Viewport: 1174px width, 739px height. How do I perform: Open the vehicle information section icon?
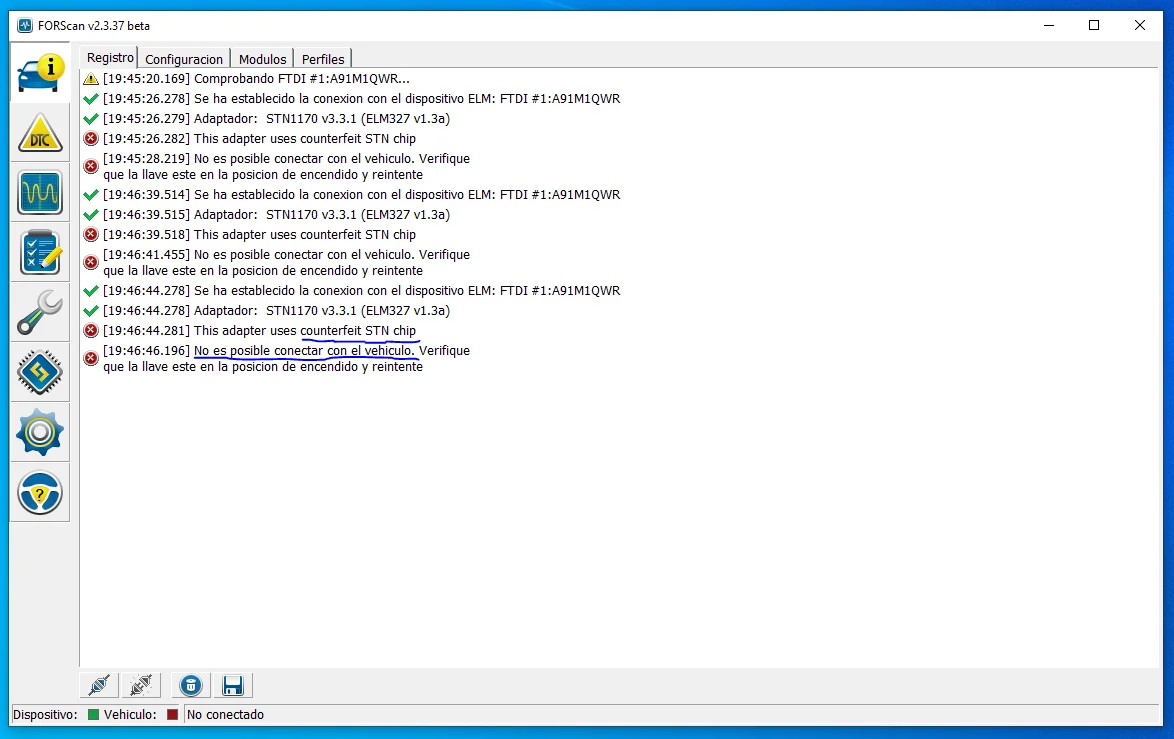40,73
